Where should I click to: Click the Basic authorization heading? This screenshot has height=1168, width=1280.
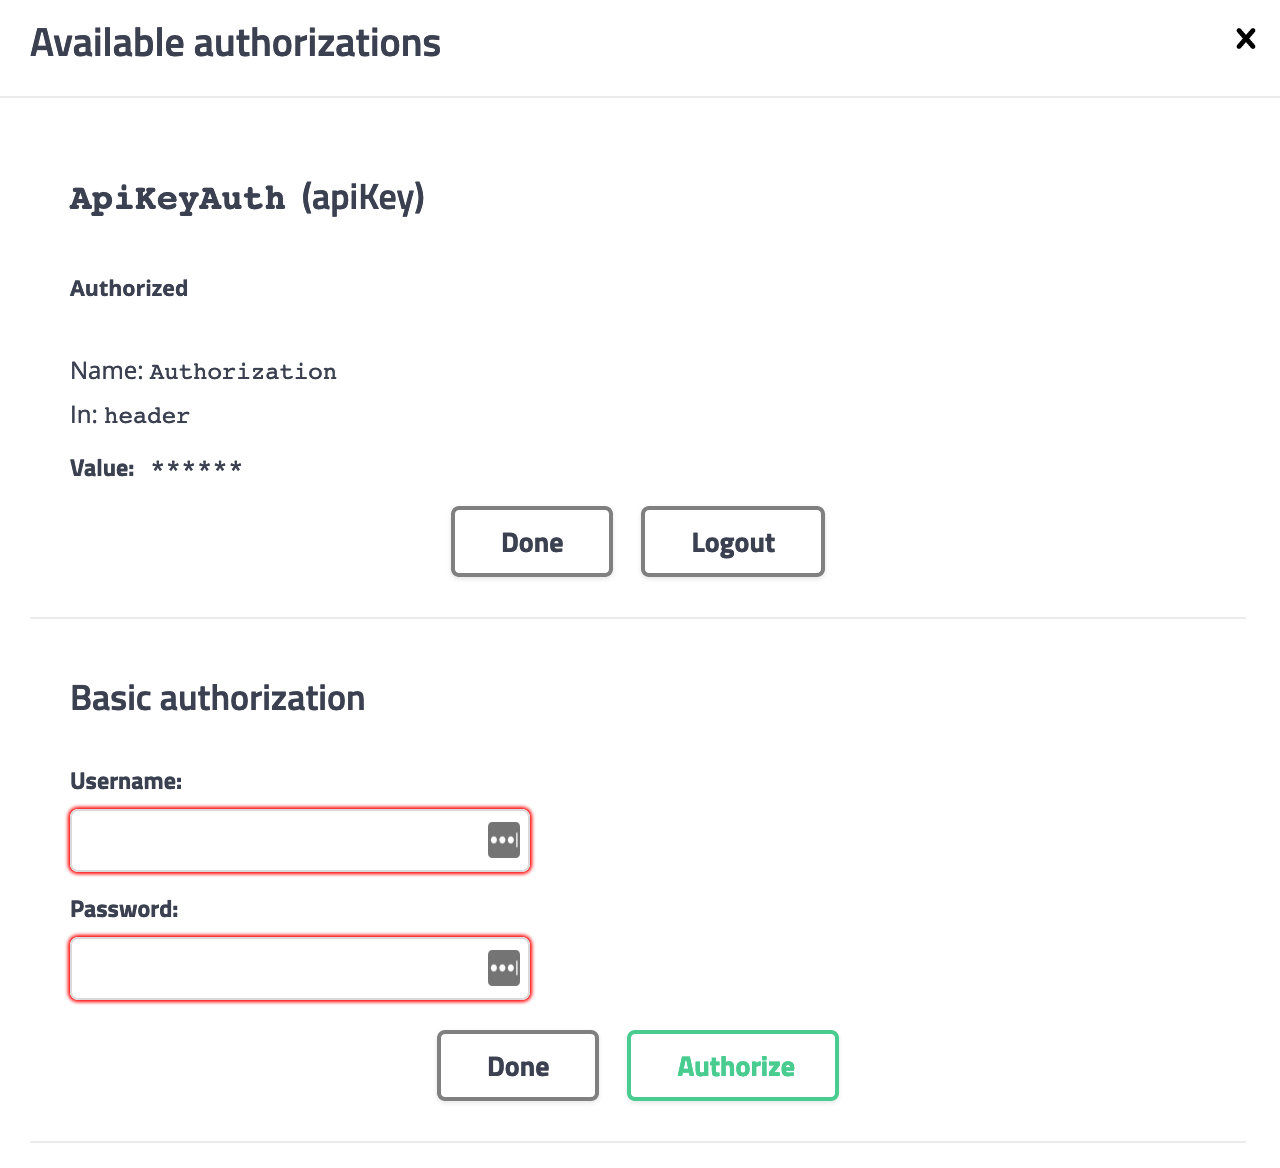[217, 697]
